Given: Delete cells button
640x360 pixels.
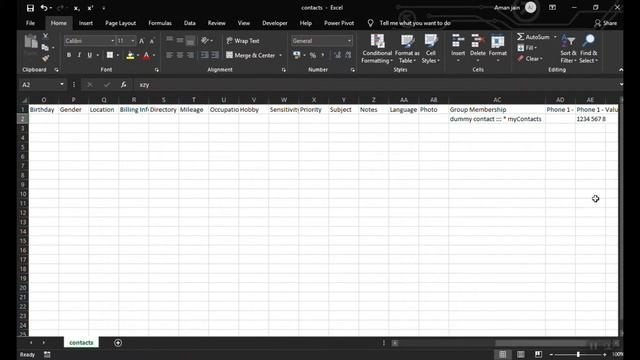Looking at the screenshot, I should point(478,49).
